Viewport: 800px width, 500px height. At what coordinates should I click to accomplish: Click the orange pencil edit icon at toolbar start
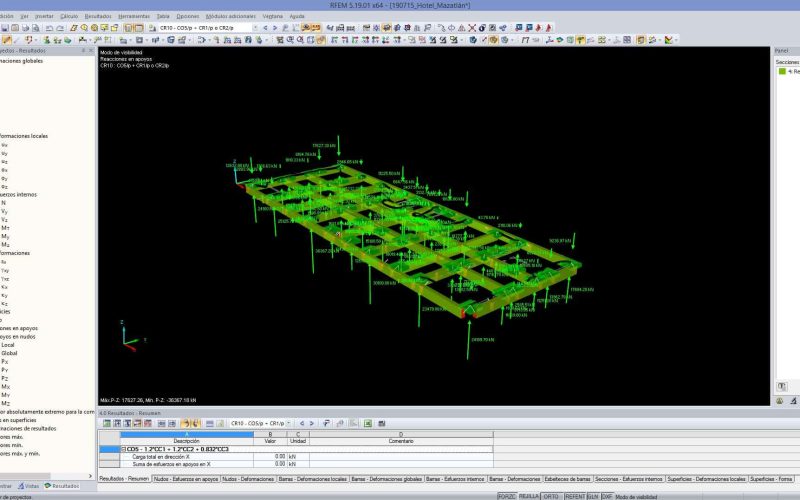click(x=7, y=40)
